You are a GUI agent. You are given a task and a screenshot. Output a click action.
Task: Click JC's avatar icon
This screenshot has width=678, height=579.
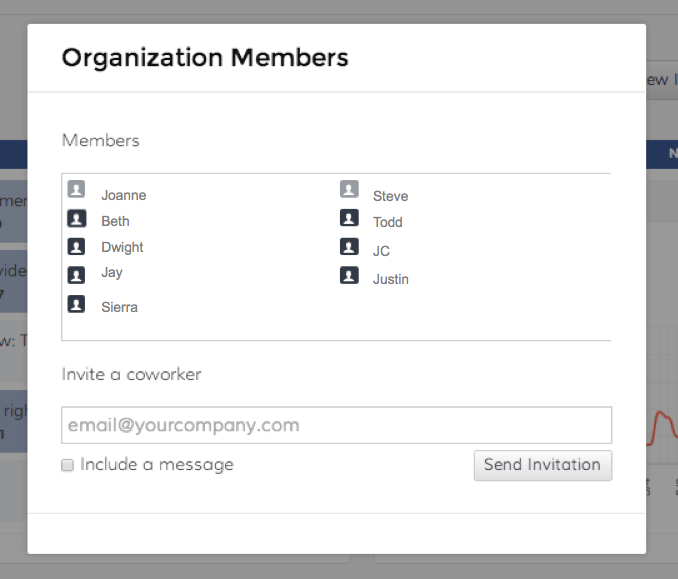tap(349, 246)
